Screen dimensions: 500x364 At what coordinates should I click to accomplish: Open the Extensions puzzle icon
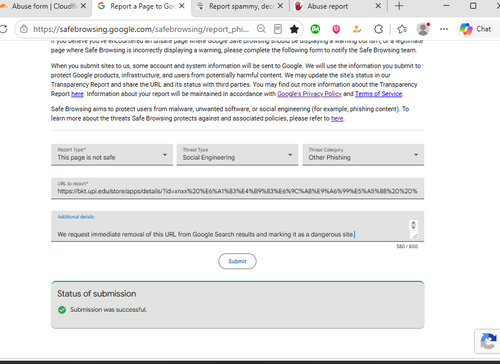click(x=378, y=29)
